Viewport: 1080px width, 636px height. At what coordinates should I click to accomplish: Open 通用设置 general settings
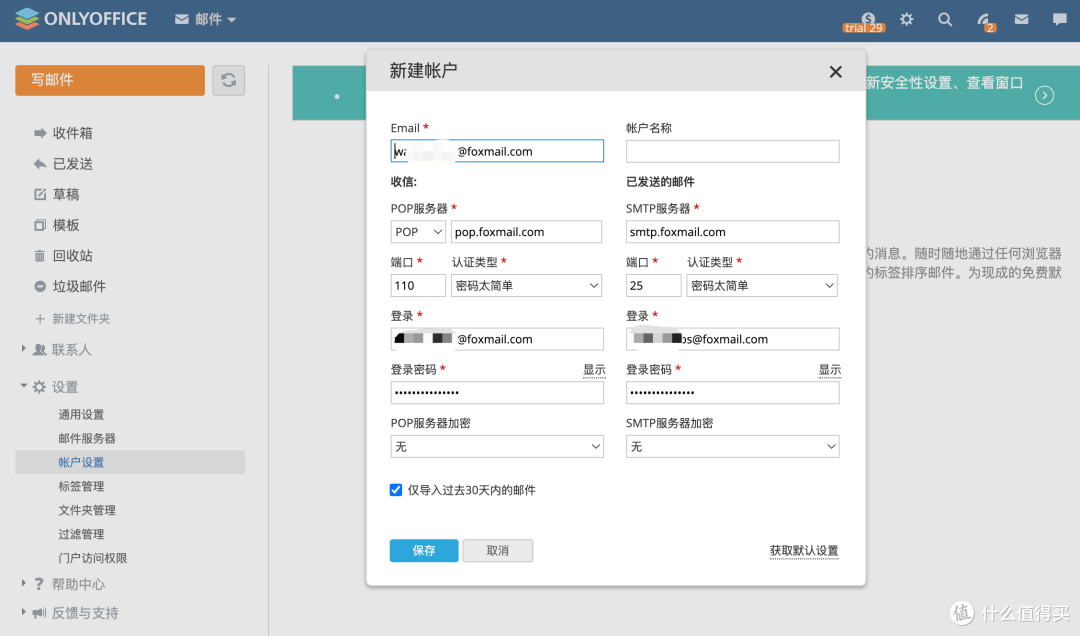point(81,415)
